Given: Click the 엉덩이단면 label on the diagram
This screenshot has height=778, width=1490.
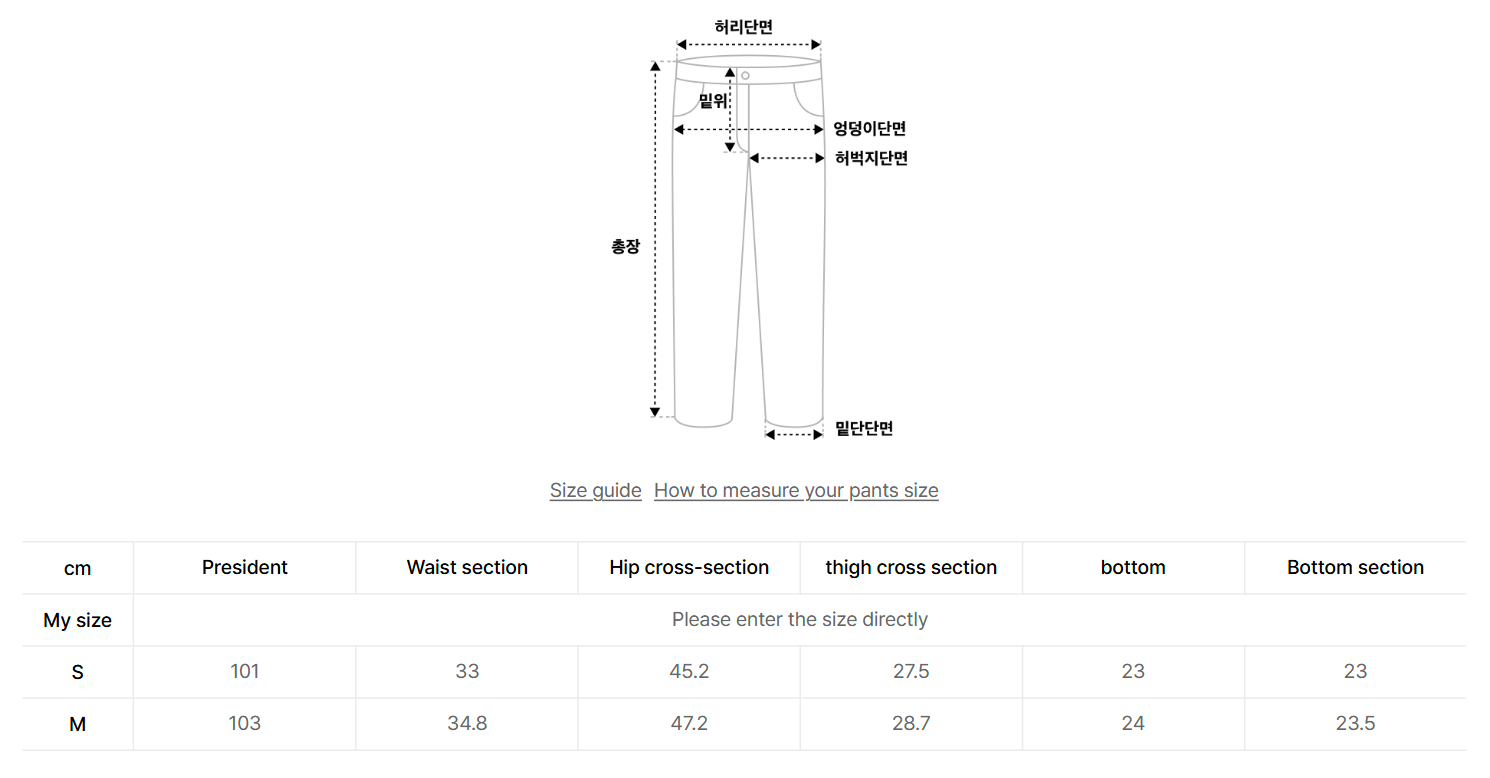Looking at the screenshot, I should point(869,129).
